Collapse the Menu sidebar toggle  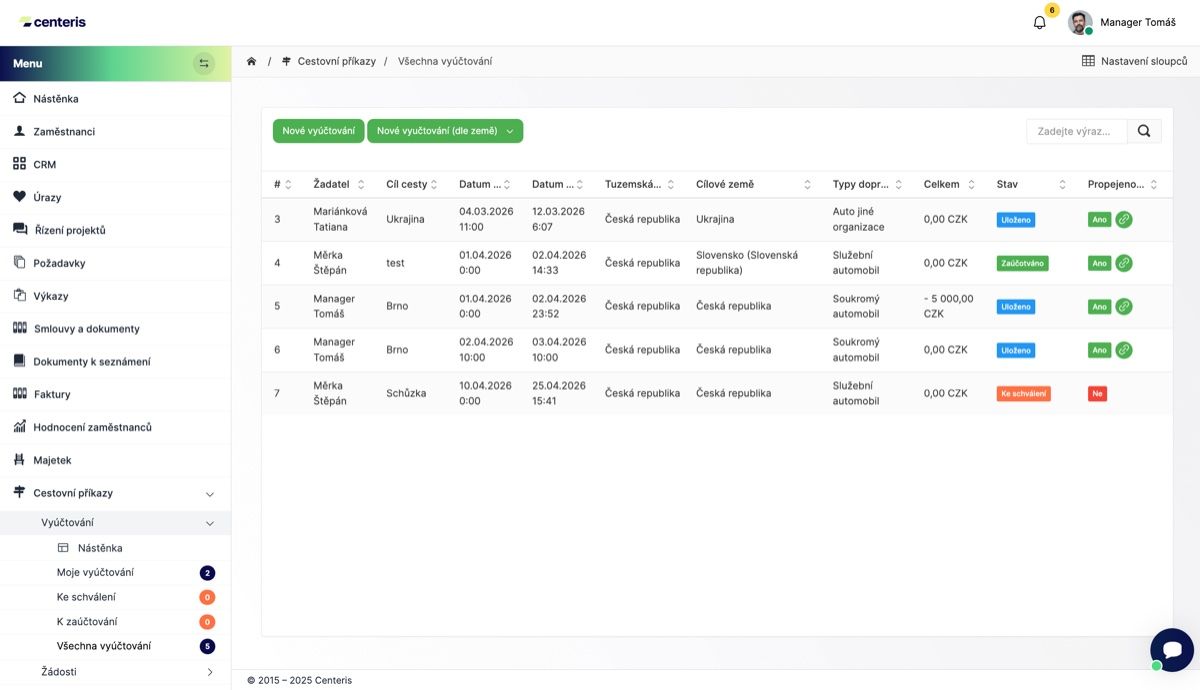coord(204,63)
